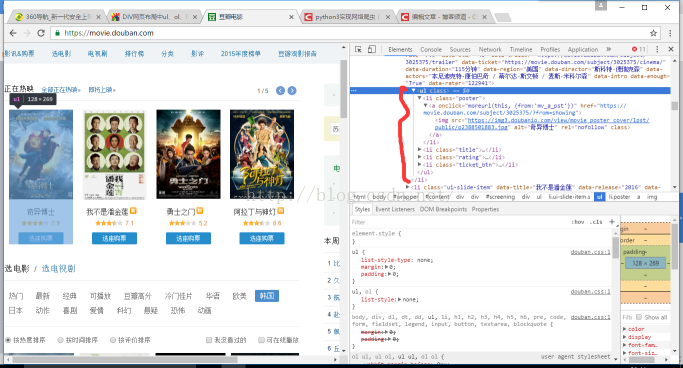Image resolution: width=683 pixels, height=368 pixels.
Task: Close the python3 crawler browser tab
Action: coord(387,17)
